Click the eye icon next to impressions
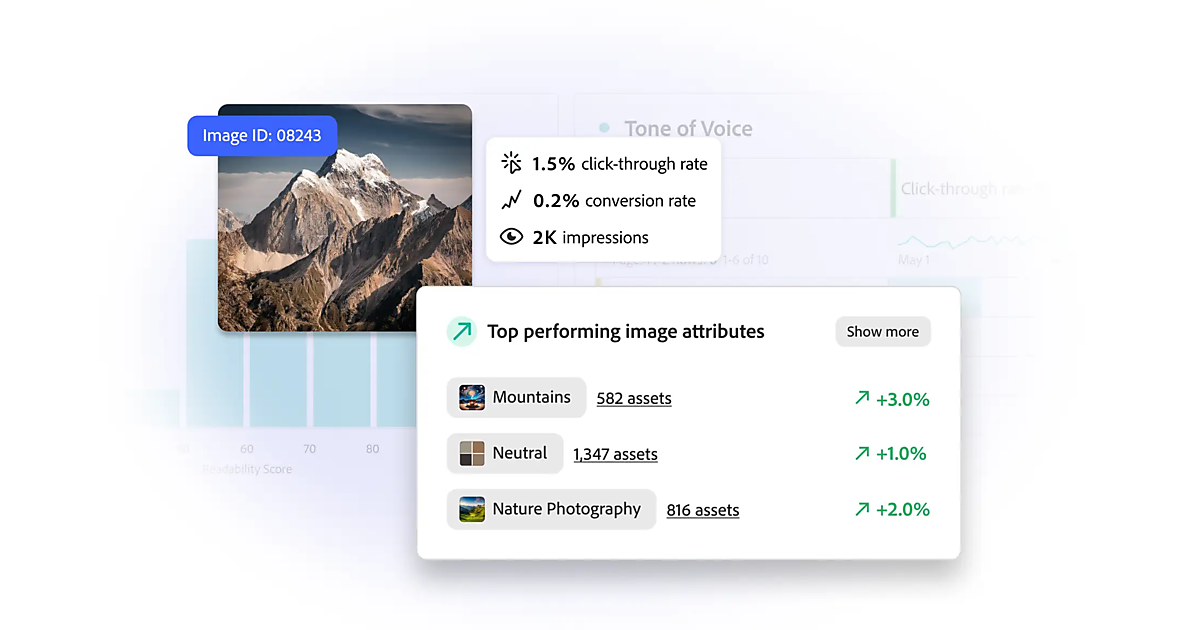Image resolution: width=1200 pixels, height=630 pixels. [511, 237]
